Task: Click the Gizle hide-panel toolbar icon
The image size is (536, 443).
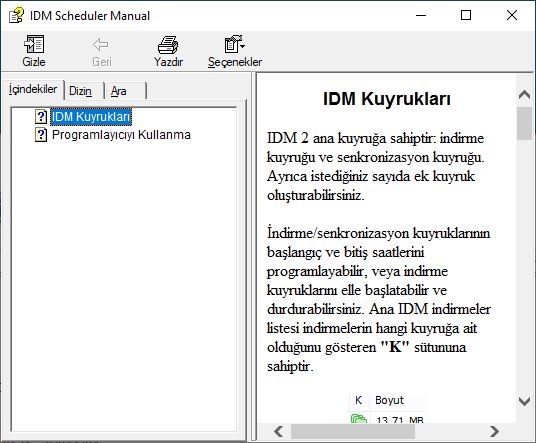Action: pos(34,44)
